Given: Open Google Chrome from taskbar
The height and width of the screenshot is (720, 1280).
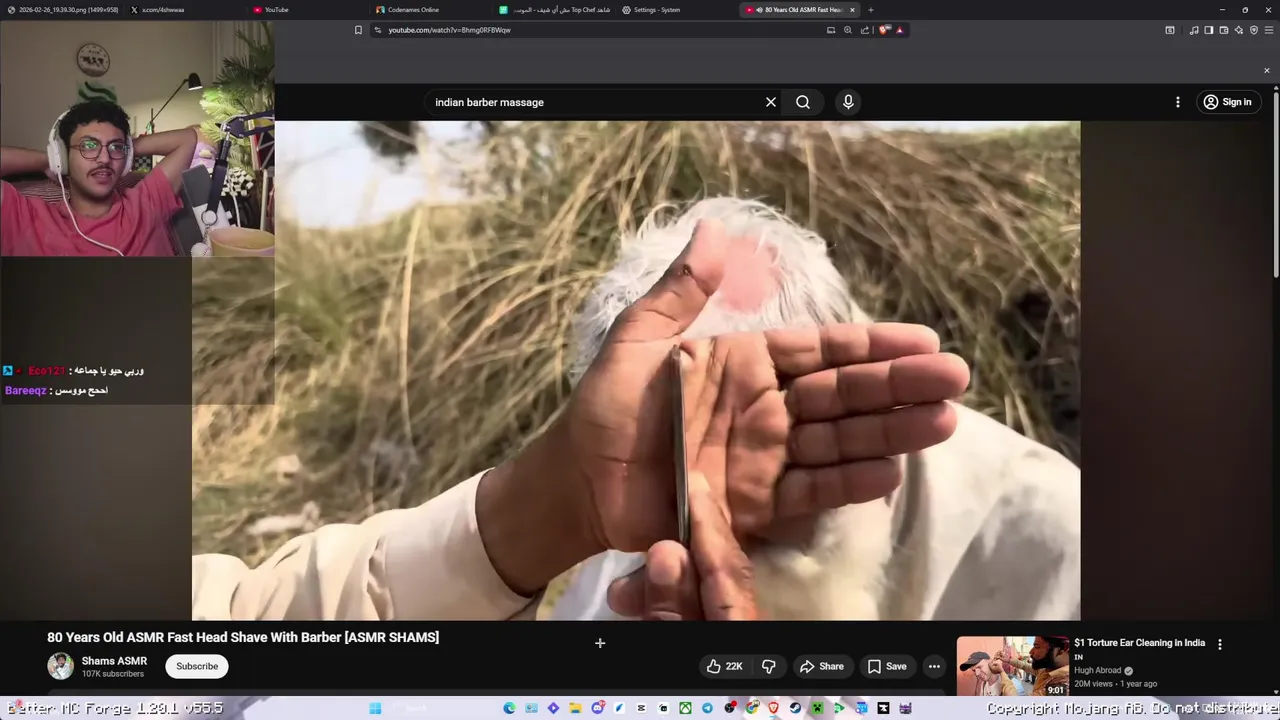Looking at the screenshot, I should coord(752,708).
